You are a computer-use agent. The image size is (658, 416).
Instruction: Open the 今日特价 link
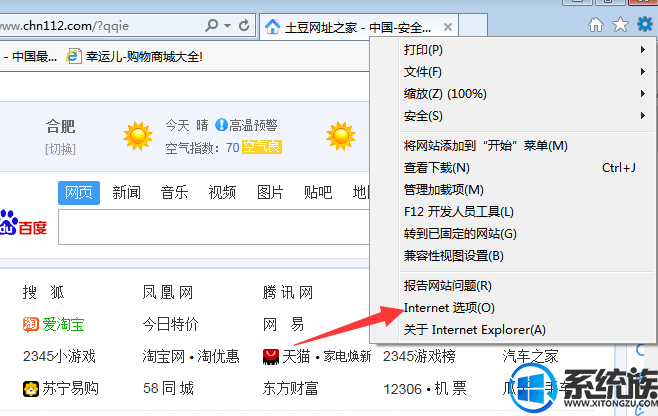coord(170,324)
